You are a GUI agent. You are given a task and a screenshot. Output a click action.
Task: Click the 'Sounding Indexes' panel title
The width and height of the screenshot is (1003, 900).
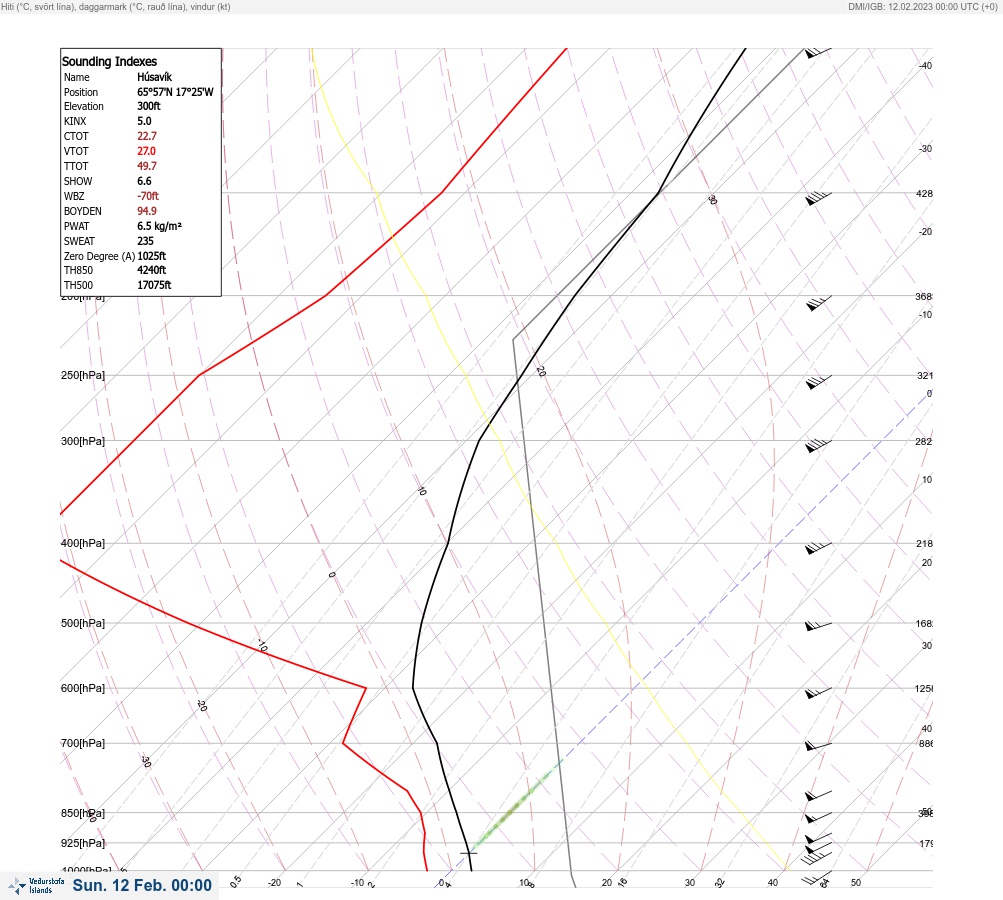[109, 61]
